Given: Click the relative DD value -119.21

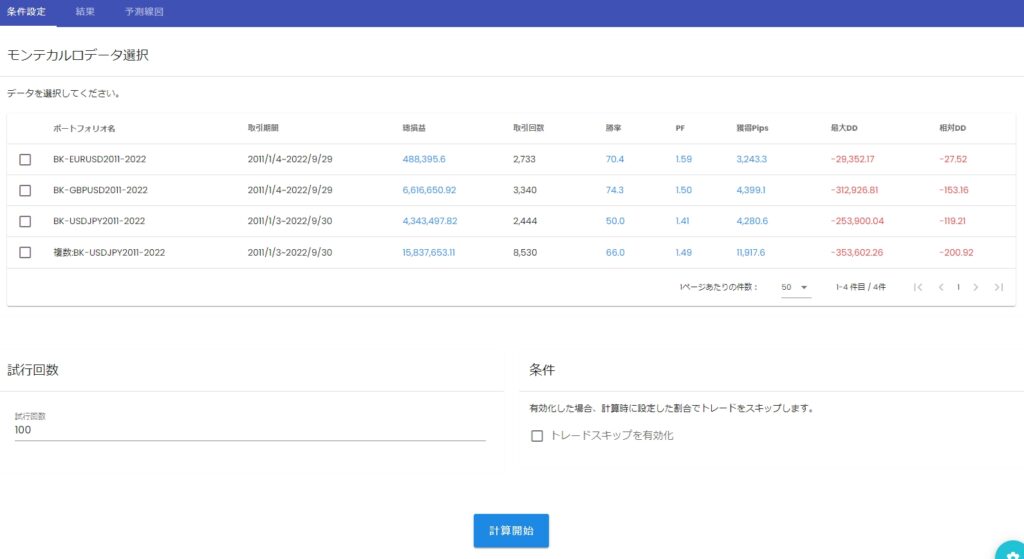Looking at the screenshot, I should click(x=952, y=221).
